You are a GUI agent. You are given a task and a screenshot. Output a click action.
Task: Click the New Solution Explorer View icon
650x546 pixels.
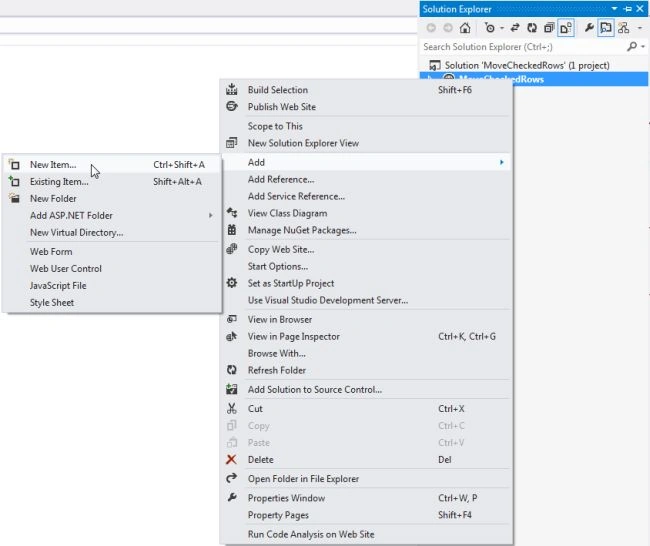(x=232, y=143)
